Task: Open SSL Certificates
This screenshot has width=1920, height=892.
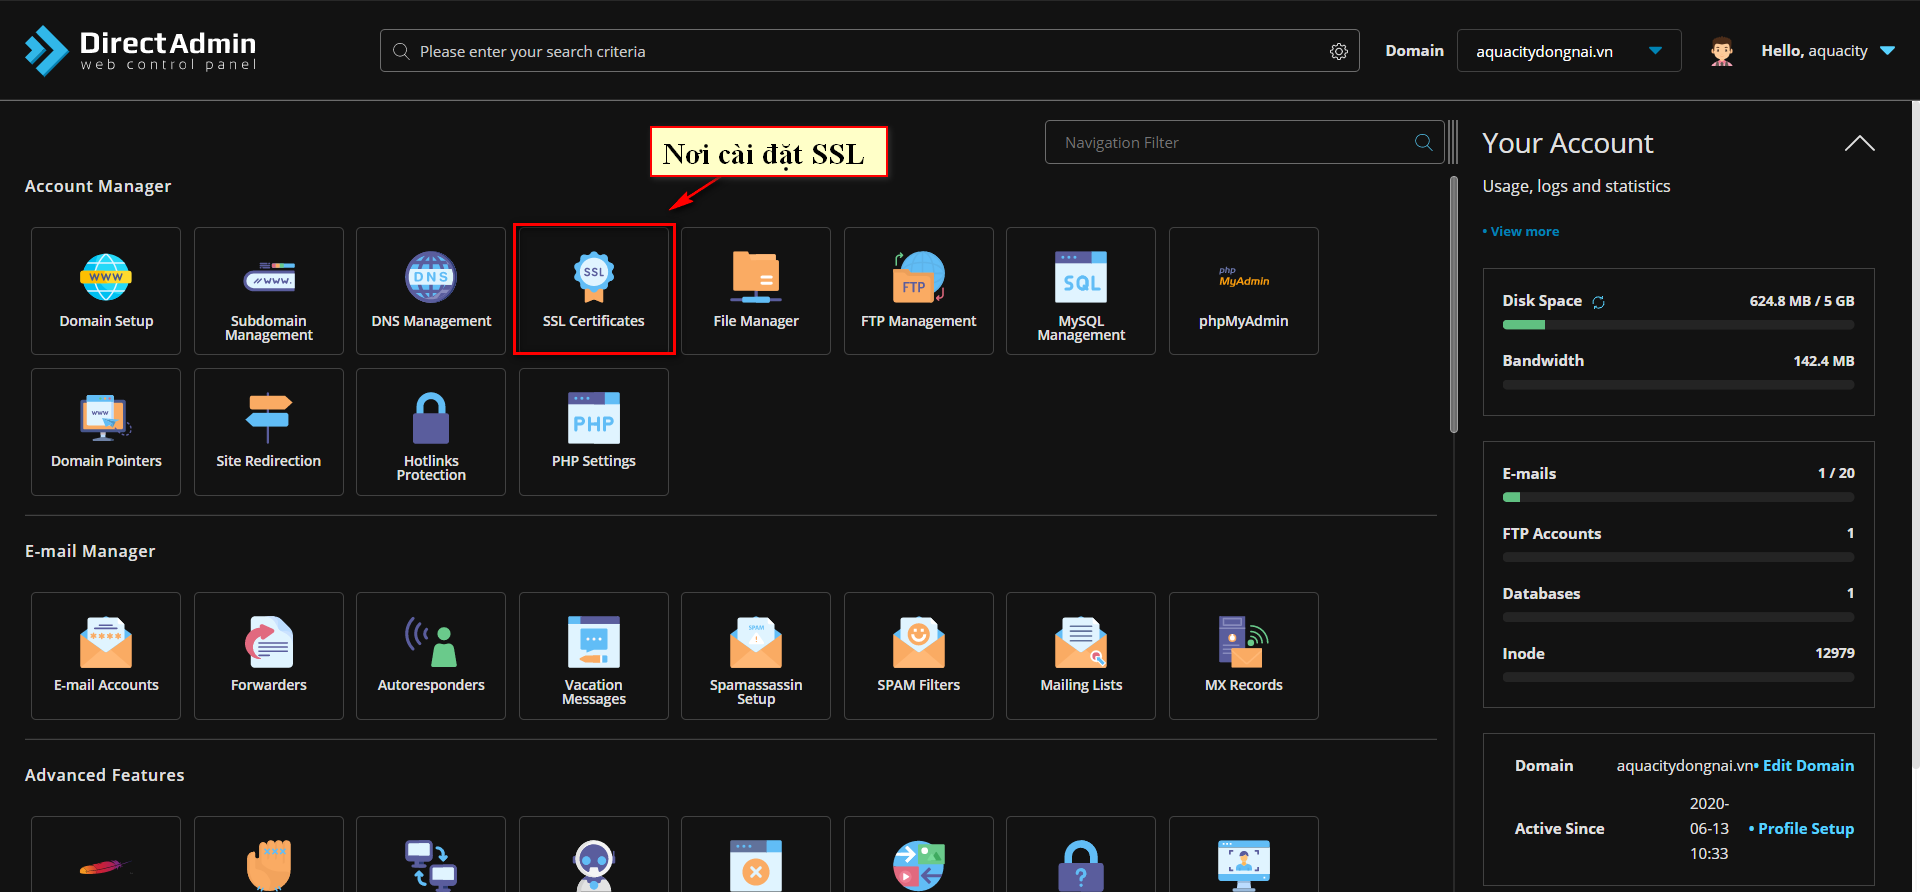Action: (x=594, y=291)
